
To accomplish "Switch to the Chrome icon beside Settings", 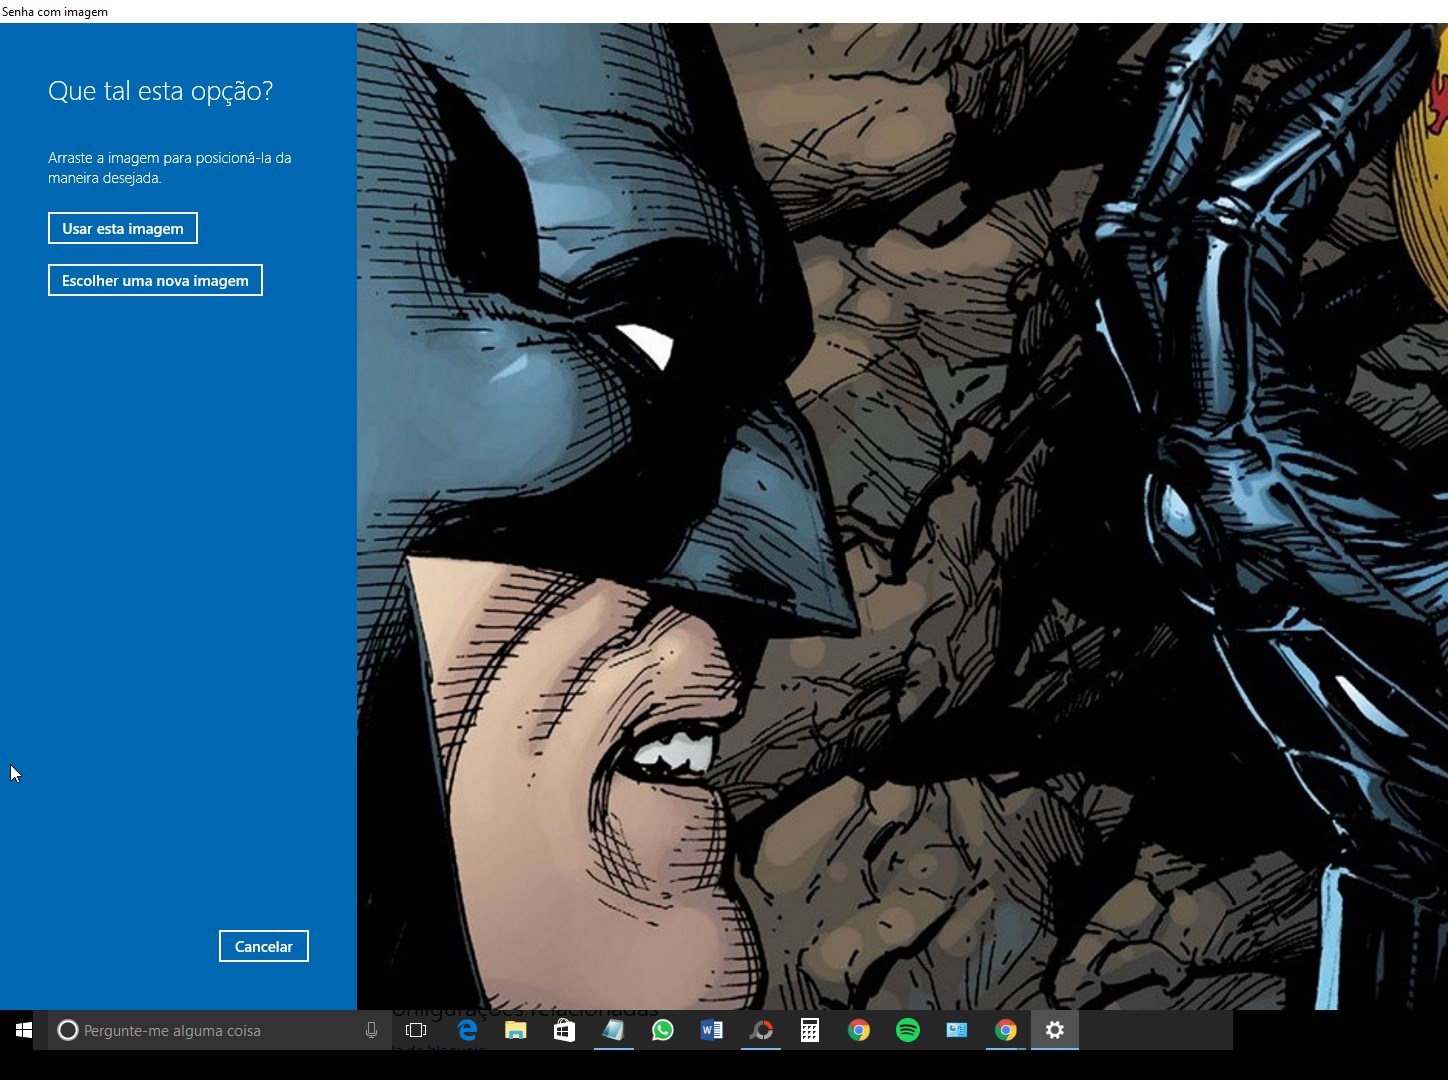I will point(1006,1030).
